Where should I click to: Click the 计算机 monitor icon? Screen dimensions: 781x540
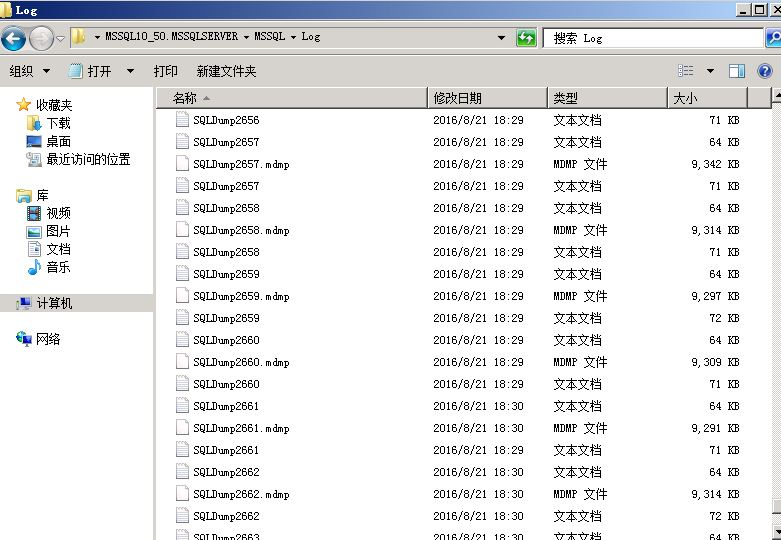(x=23, y=303)
